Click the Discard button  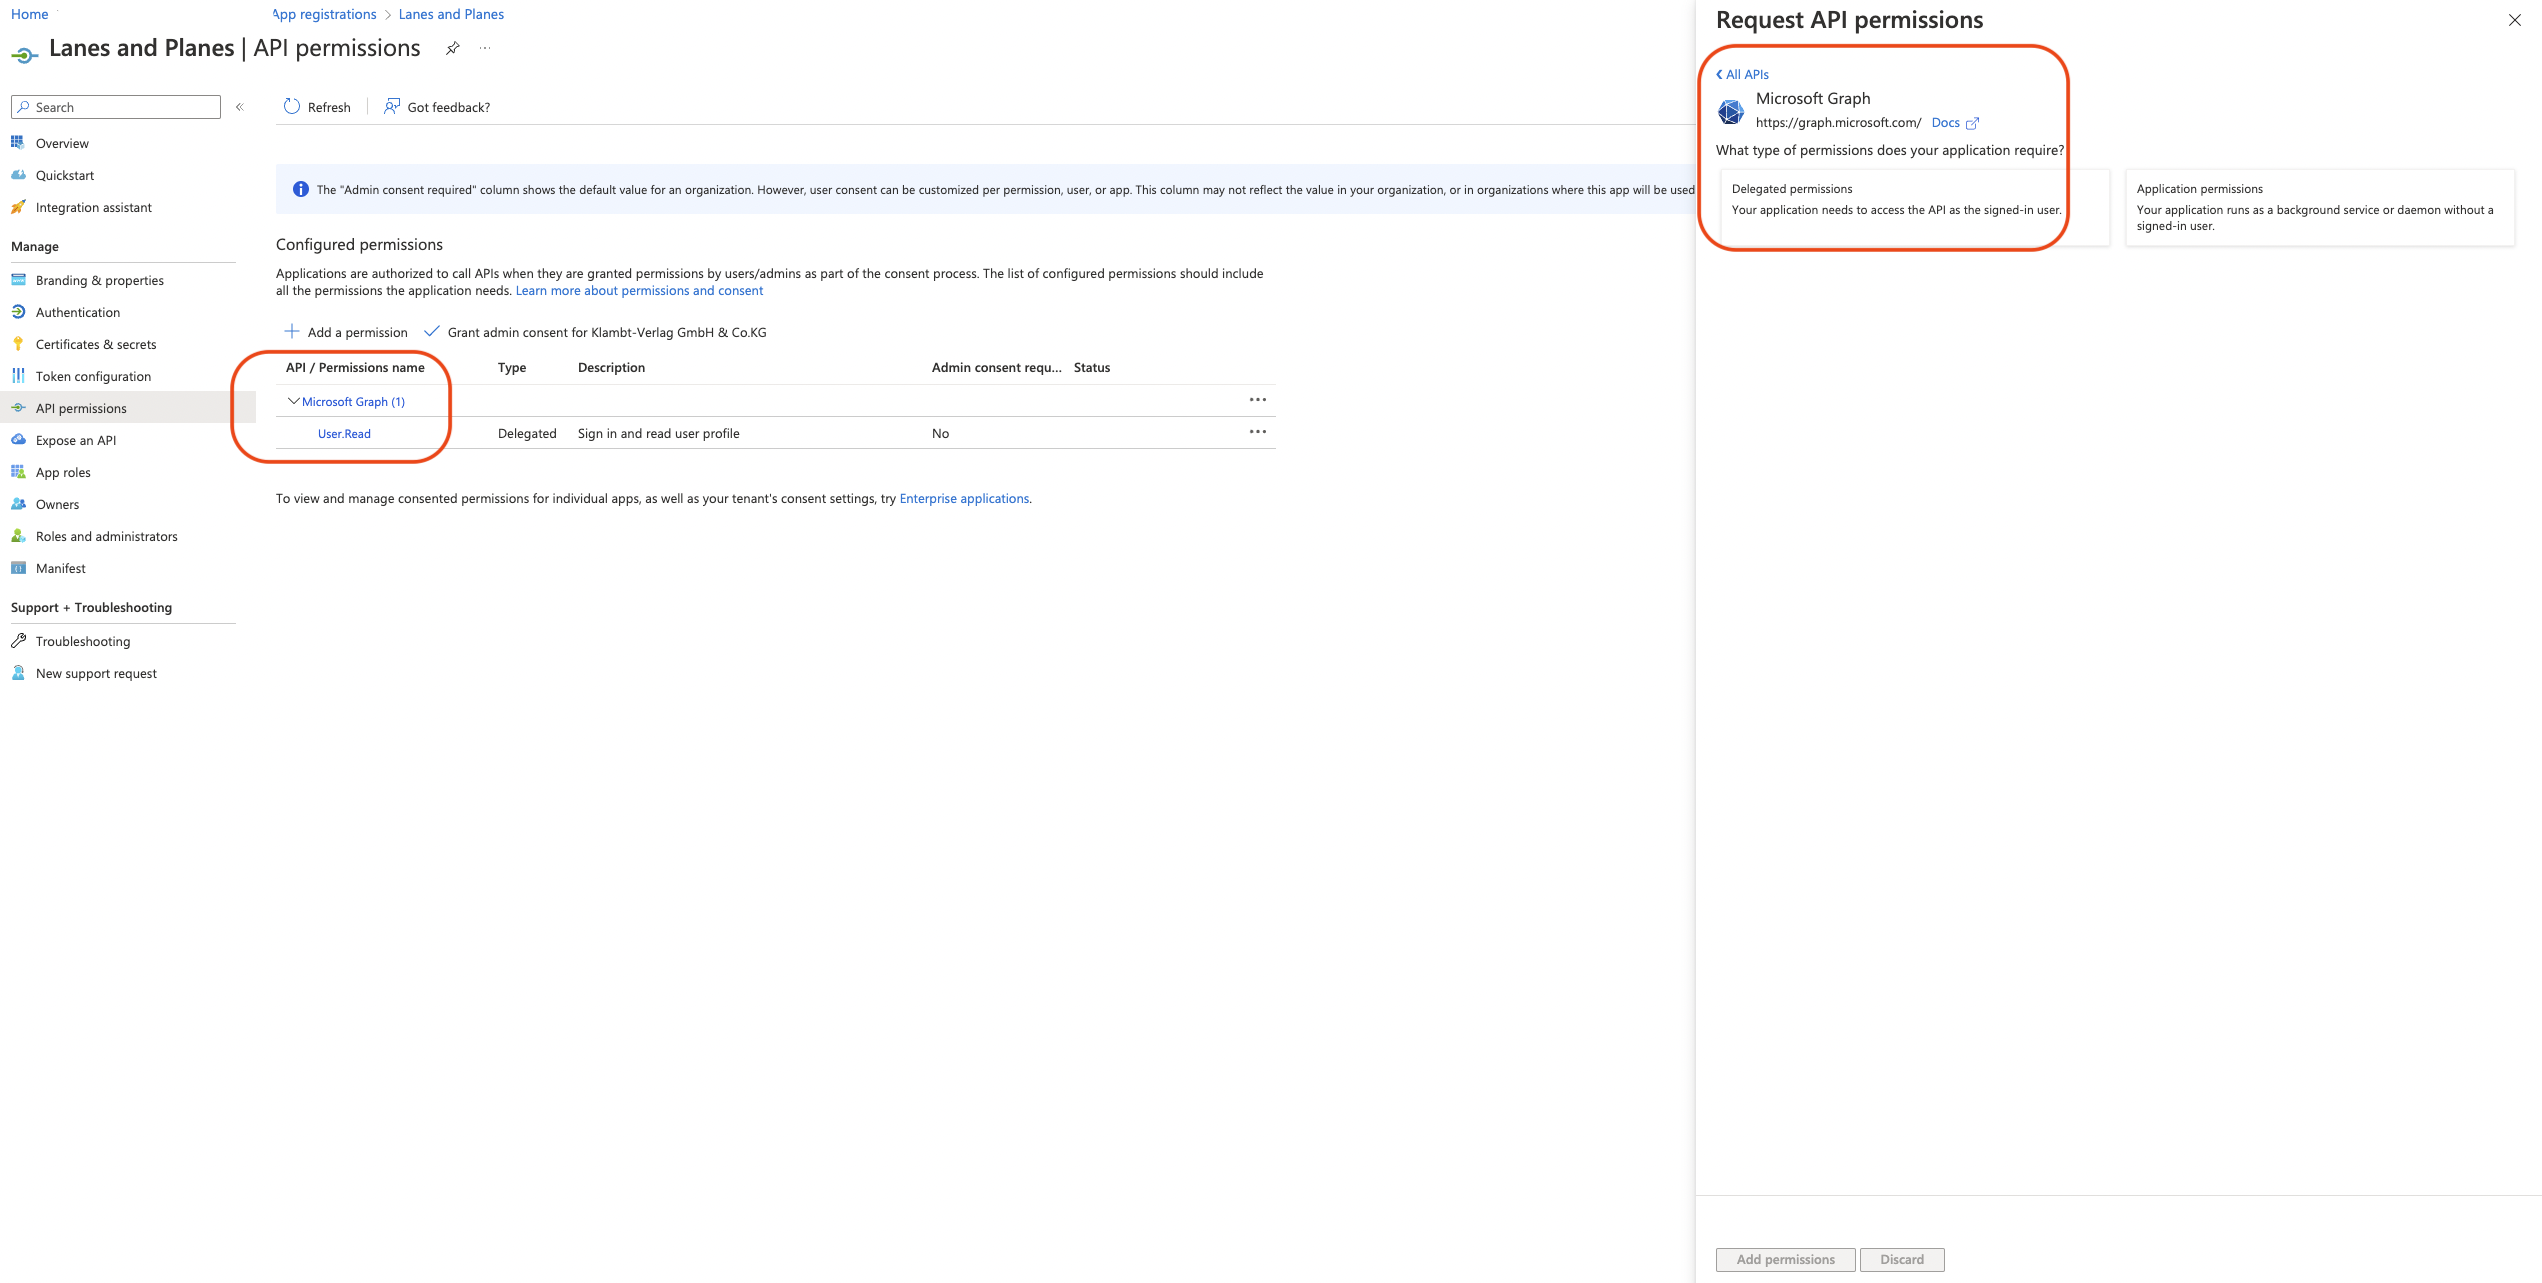point(1901,1259)
